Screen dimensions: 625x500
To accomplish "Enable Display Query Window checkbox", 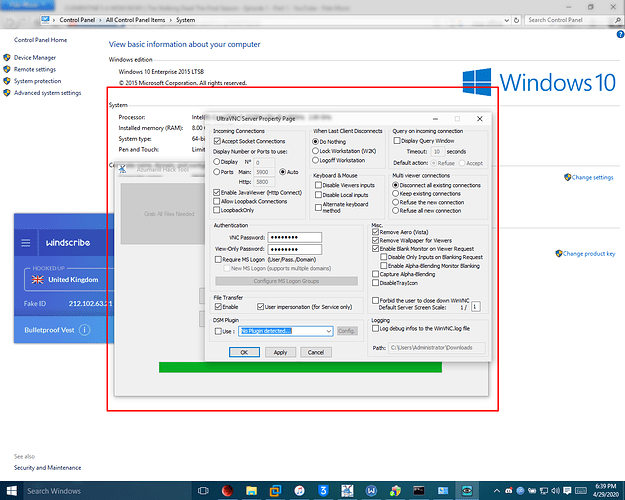I will click(x=397, y=141).
